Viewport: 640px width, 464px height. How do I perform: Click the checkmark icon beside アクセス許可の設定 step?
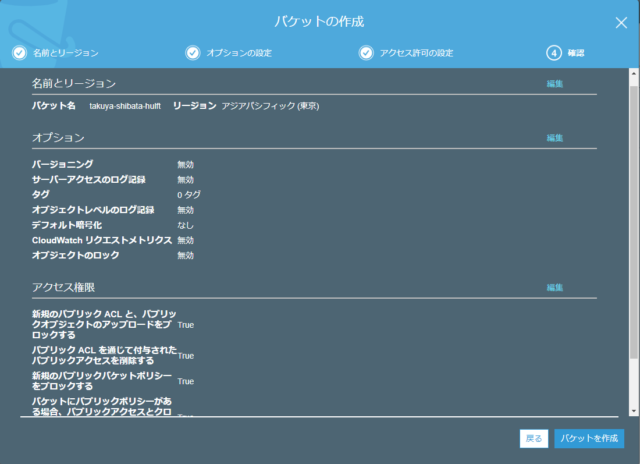pos(367,52)
